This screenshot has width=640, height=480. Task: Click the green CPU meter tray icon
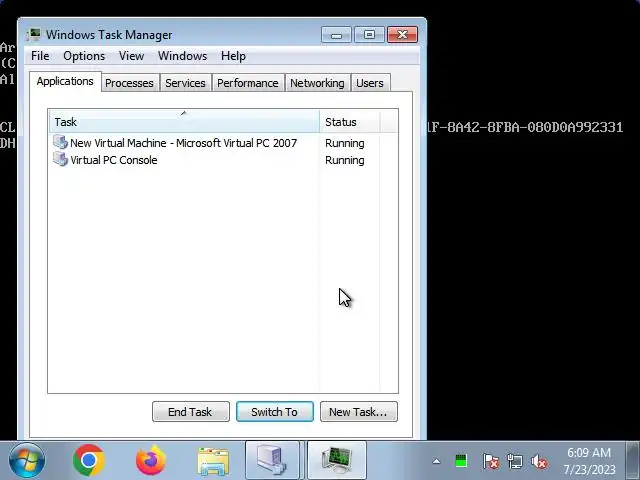(x=461, y=462)
